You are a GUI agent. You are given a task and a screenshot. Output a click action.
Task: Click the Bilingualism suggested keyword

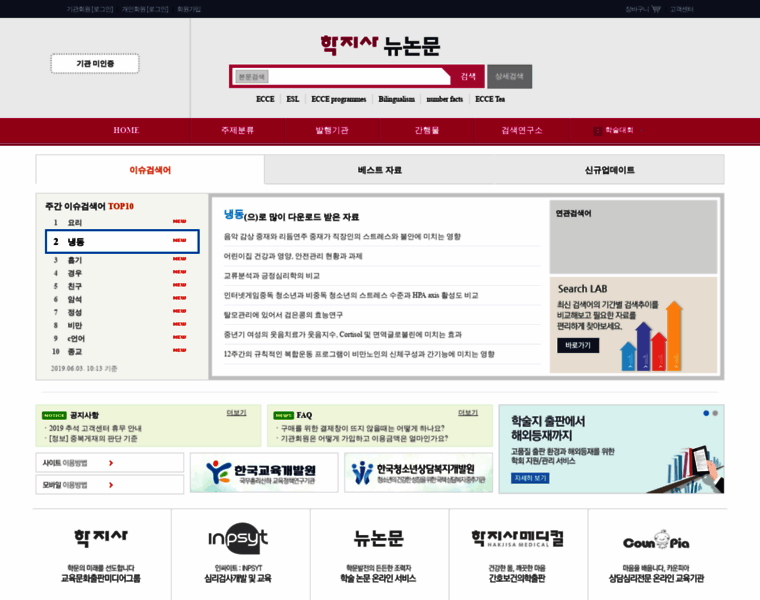tap(396, 99)
